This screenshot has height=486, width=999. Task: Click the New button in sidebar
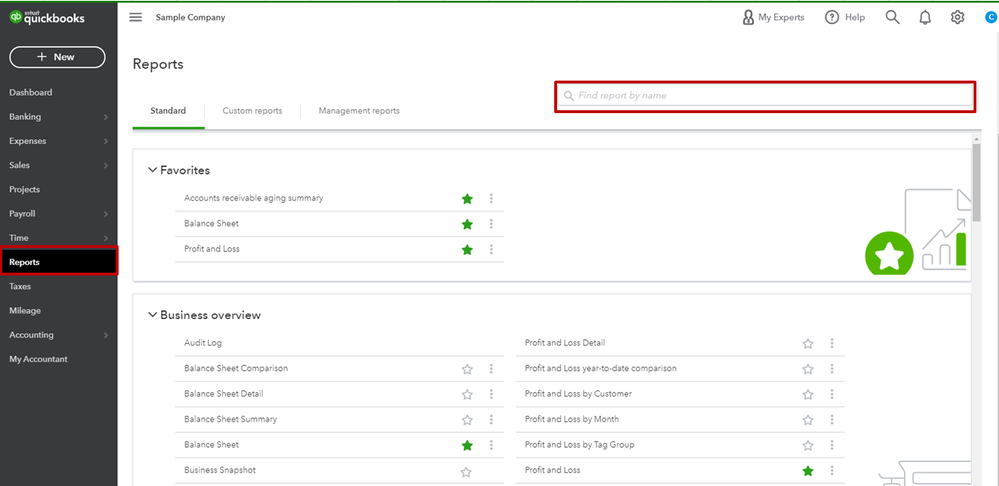57,57
